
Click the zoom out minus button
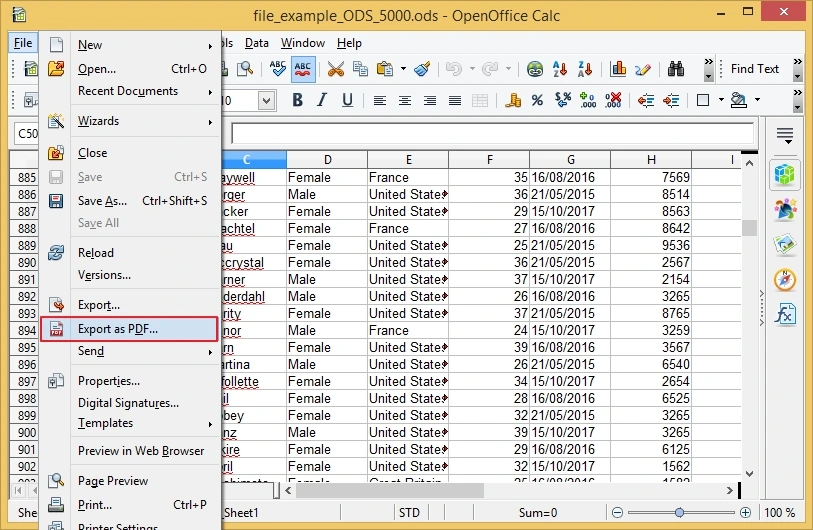pyautogui.click(x=617, y=512)
